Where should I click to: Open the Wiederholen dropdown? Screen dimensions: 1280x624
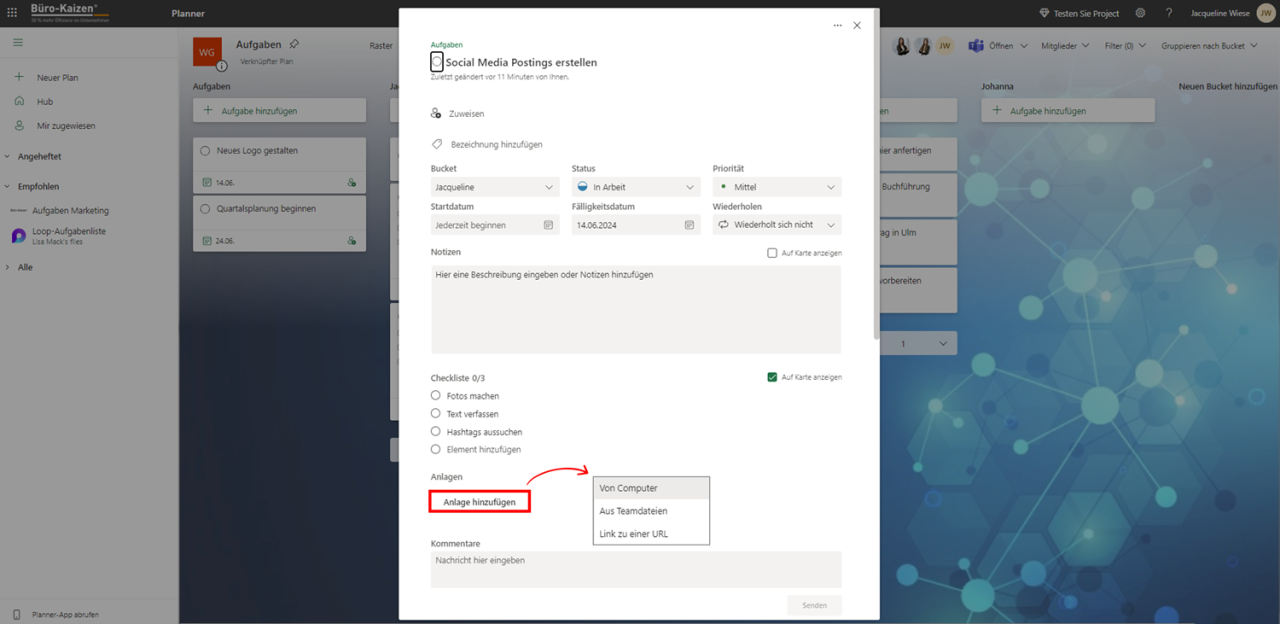776,225
